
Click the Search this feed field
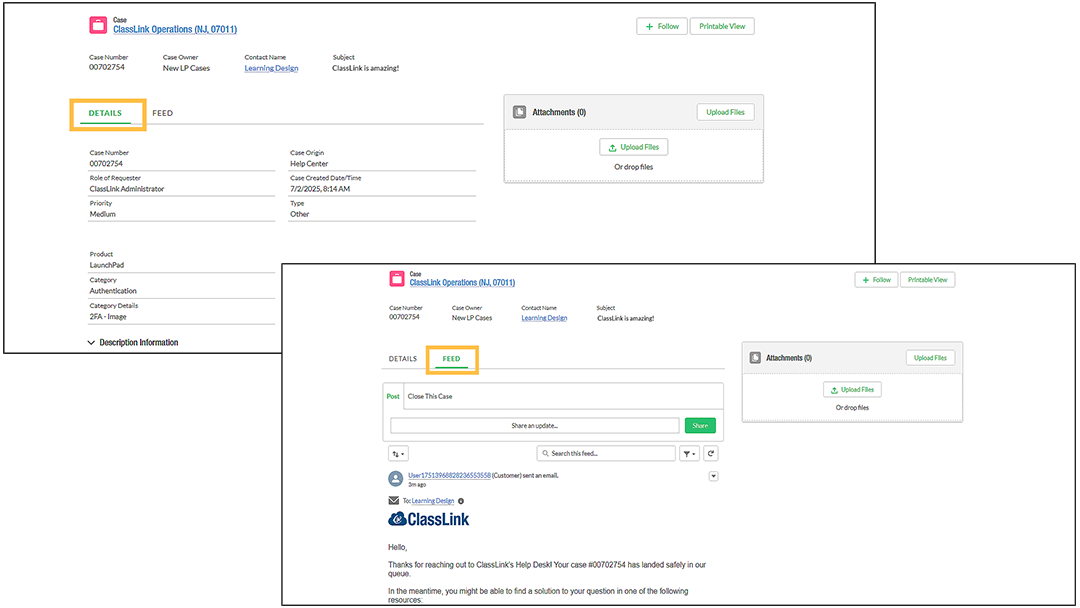click(x=606, y=453)
